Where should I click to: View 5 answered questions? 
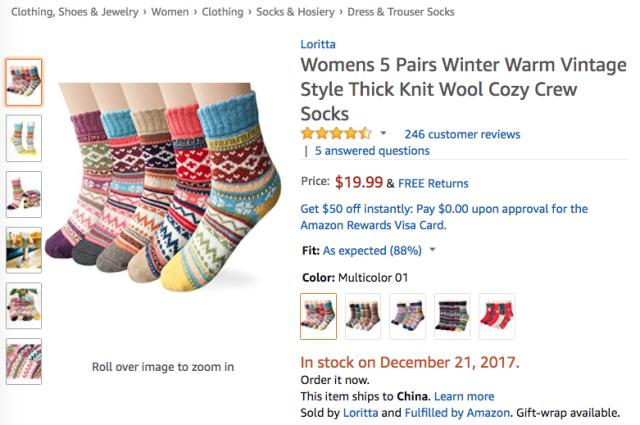[372, 151]
